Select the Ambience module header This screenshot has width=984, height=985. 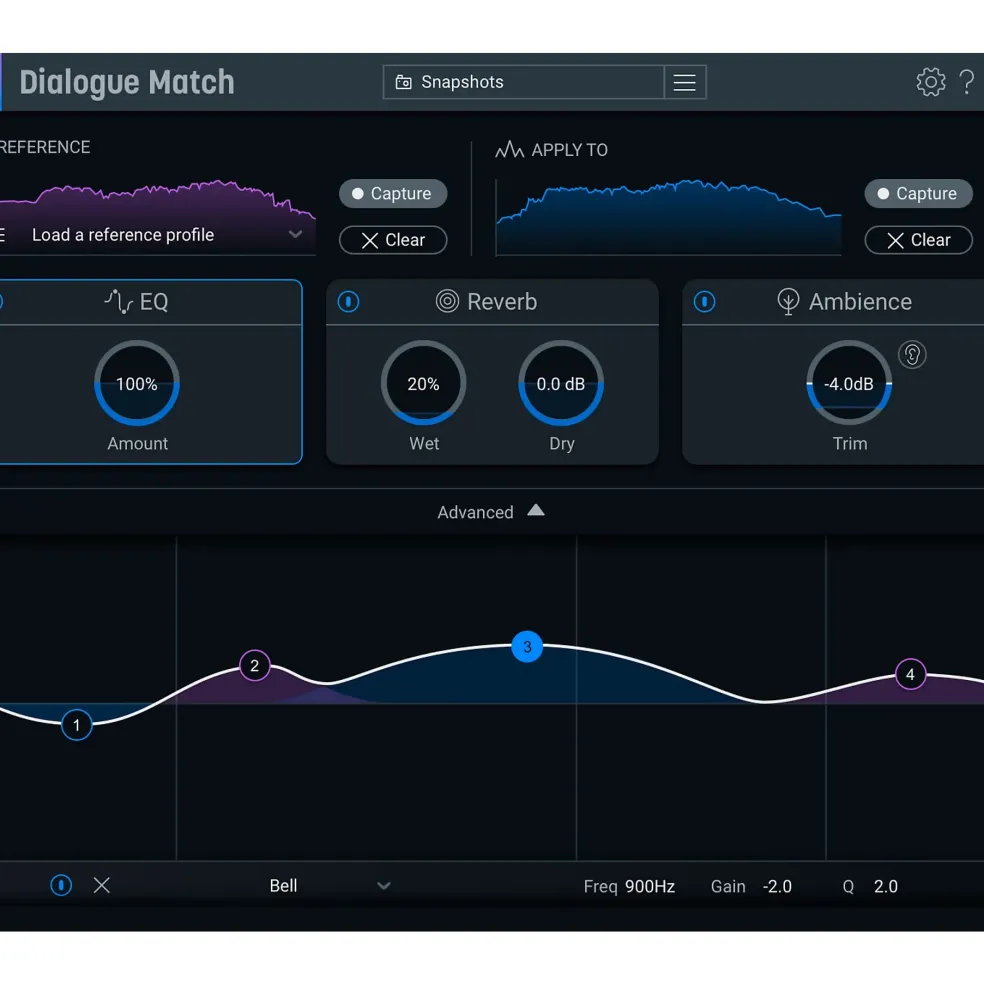tap(833, 302)
